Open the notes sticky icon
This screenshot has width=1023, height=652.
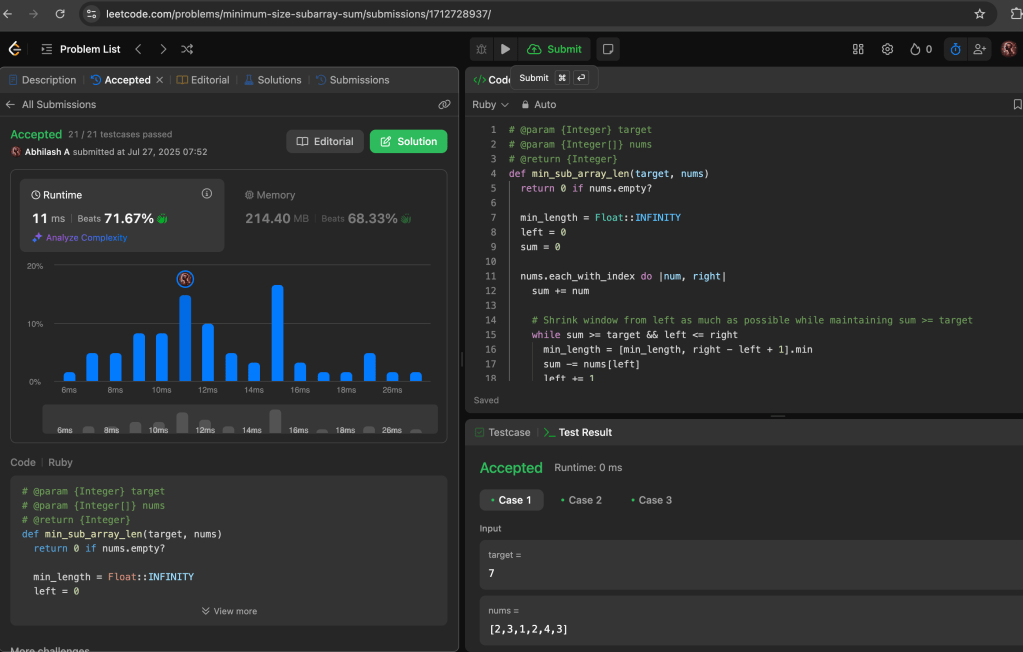[x=607, y=49]
